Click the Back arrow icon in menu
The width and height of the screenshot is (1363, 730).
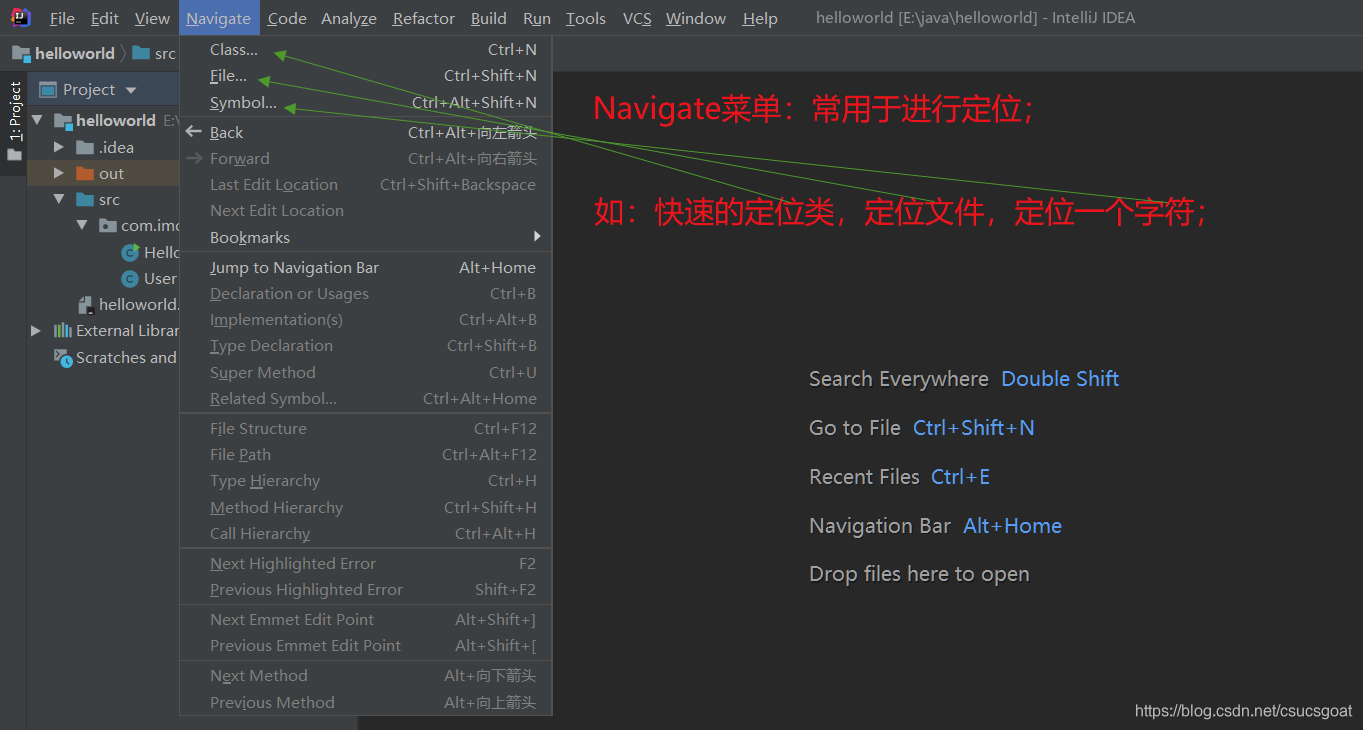(x=194, y=132)
